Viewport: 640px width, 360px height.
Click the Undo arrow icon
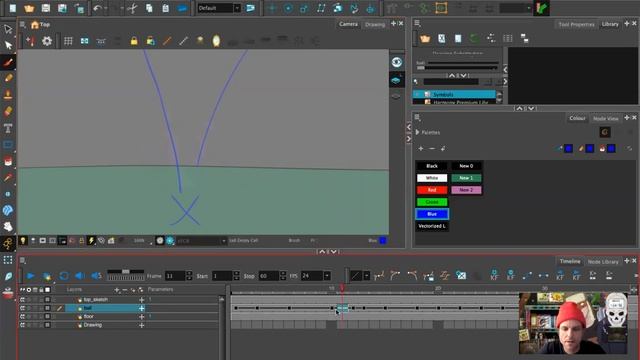point(97,8)
